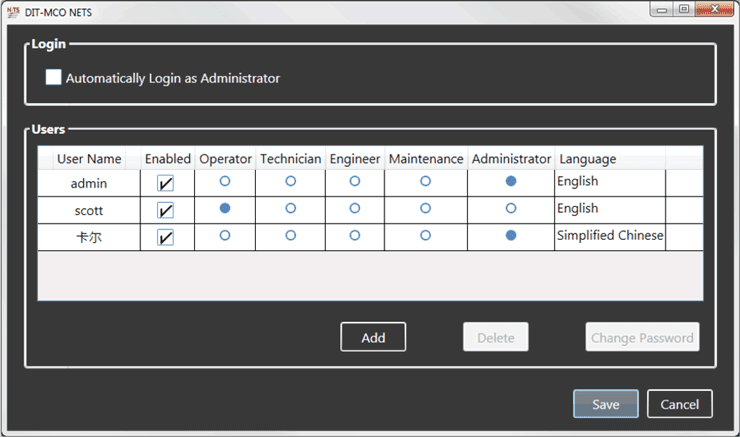Set admin role to Operator

coord(225,182)
